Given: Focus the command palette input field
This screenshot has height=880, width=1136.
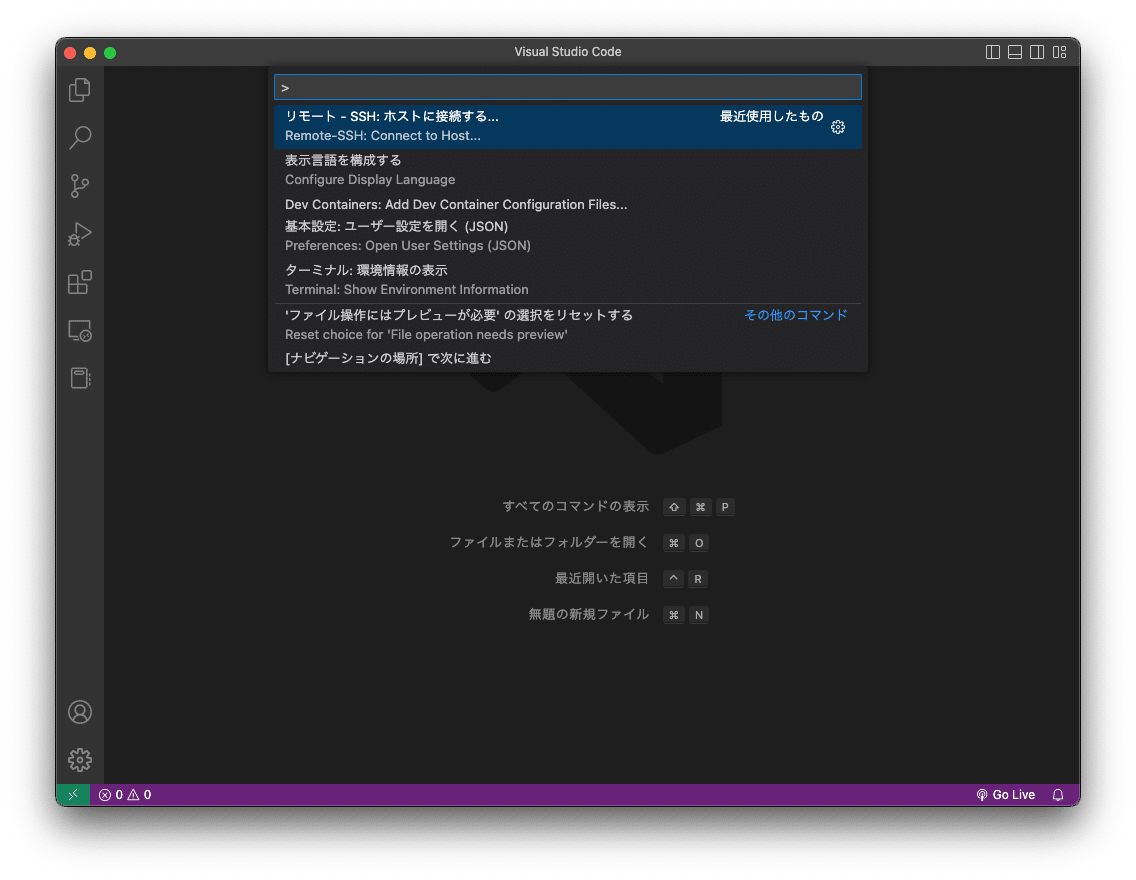Looking at the screenshot, I should coord(568,87).
